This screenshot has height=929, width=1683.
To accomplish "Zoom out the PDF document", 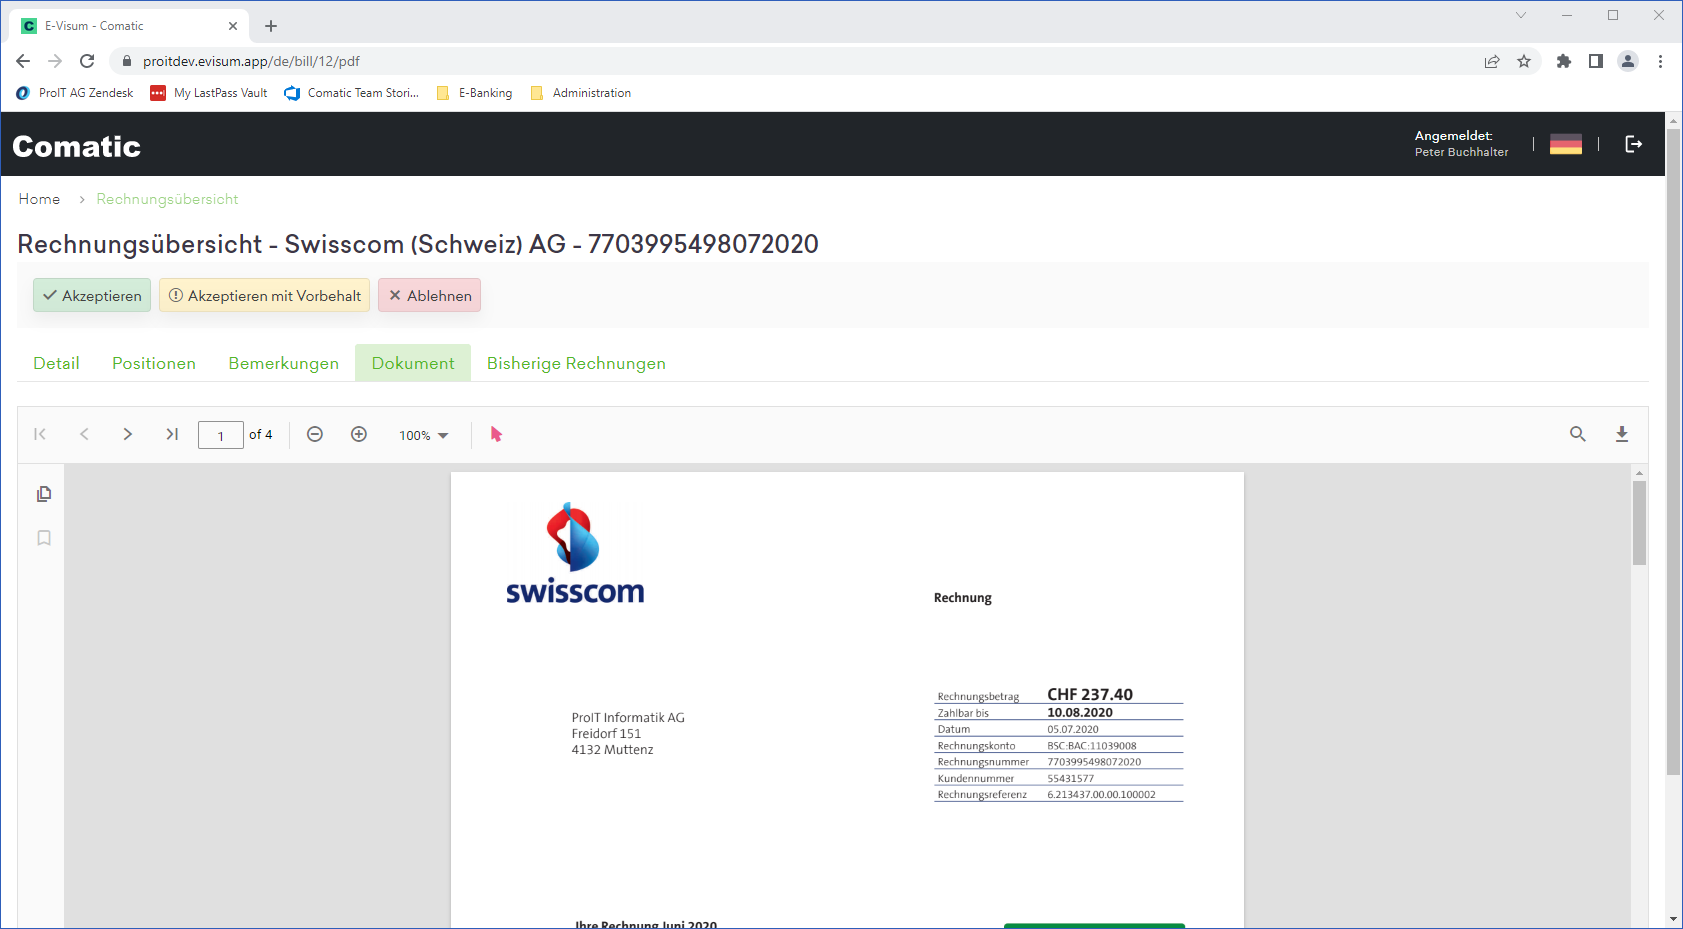I will (x=315, y=434).
